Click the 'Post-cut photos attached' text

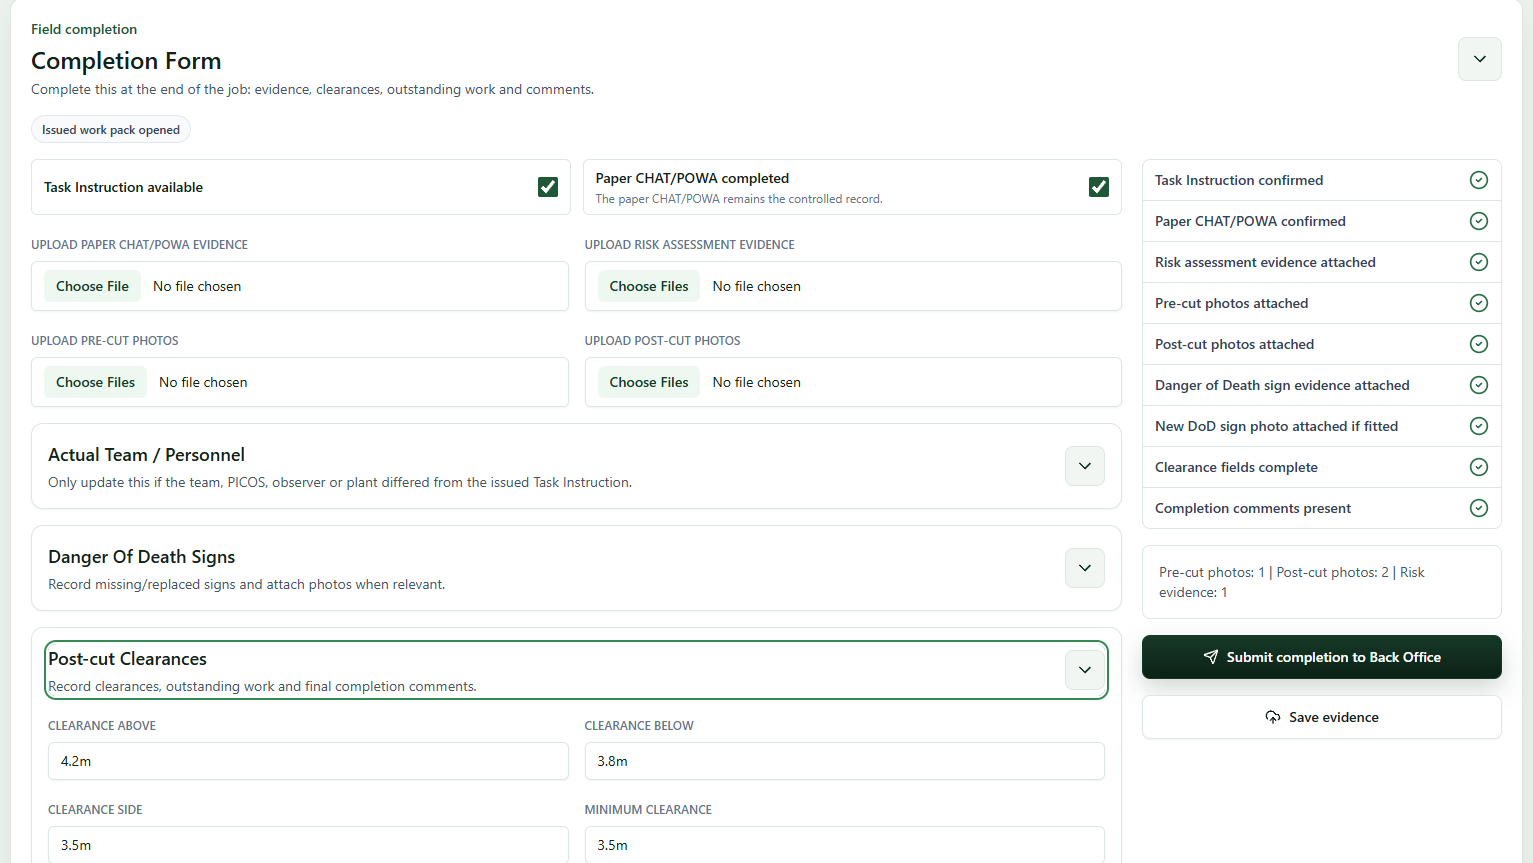[x=1234, y=344]
